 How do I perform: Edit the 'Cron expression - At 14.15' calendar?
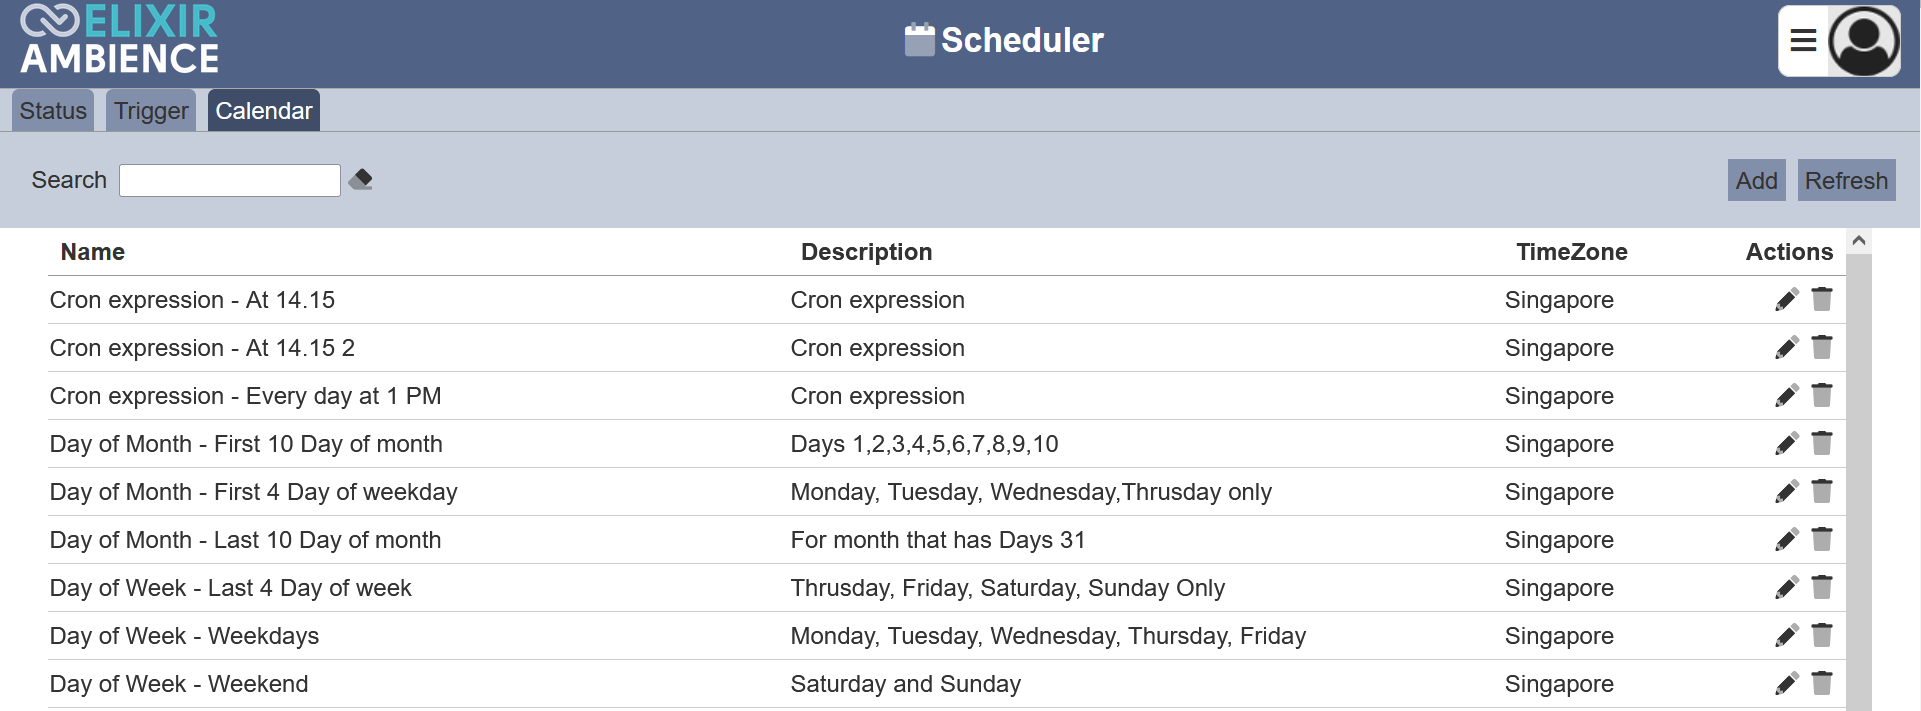1786,300
